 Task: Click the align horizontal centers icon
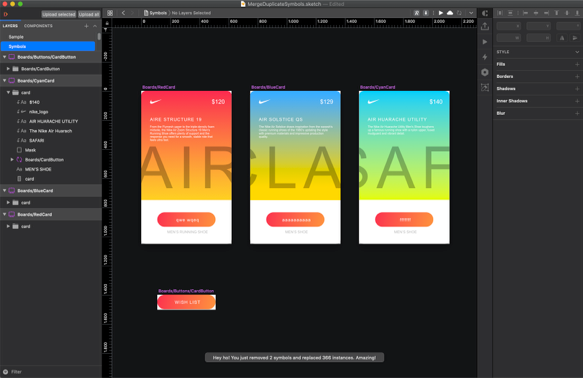(x=536, y=13)
